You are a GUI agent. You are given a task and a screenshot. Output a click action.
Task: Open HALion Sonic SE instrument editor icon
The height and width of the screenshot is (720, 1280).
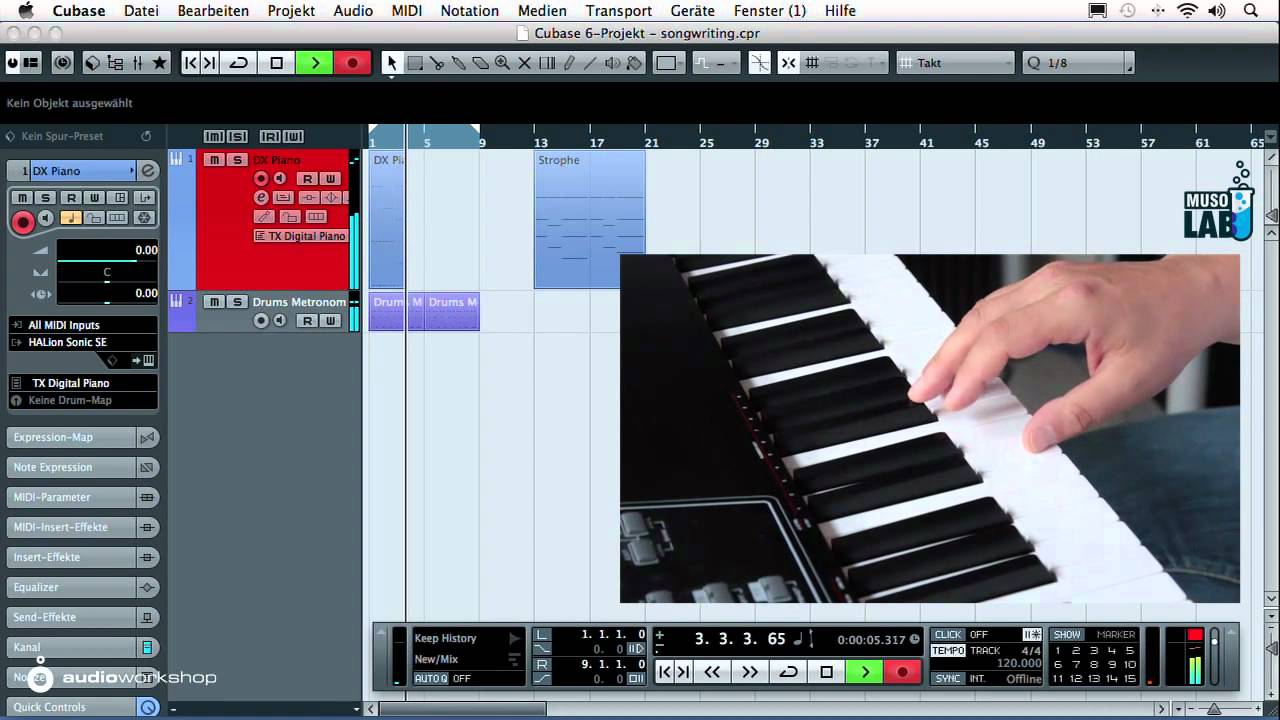[148, 360]
